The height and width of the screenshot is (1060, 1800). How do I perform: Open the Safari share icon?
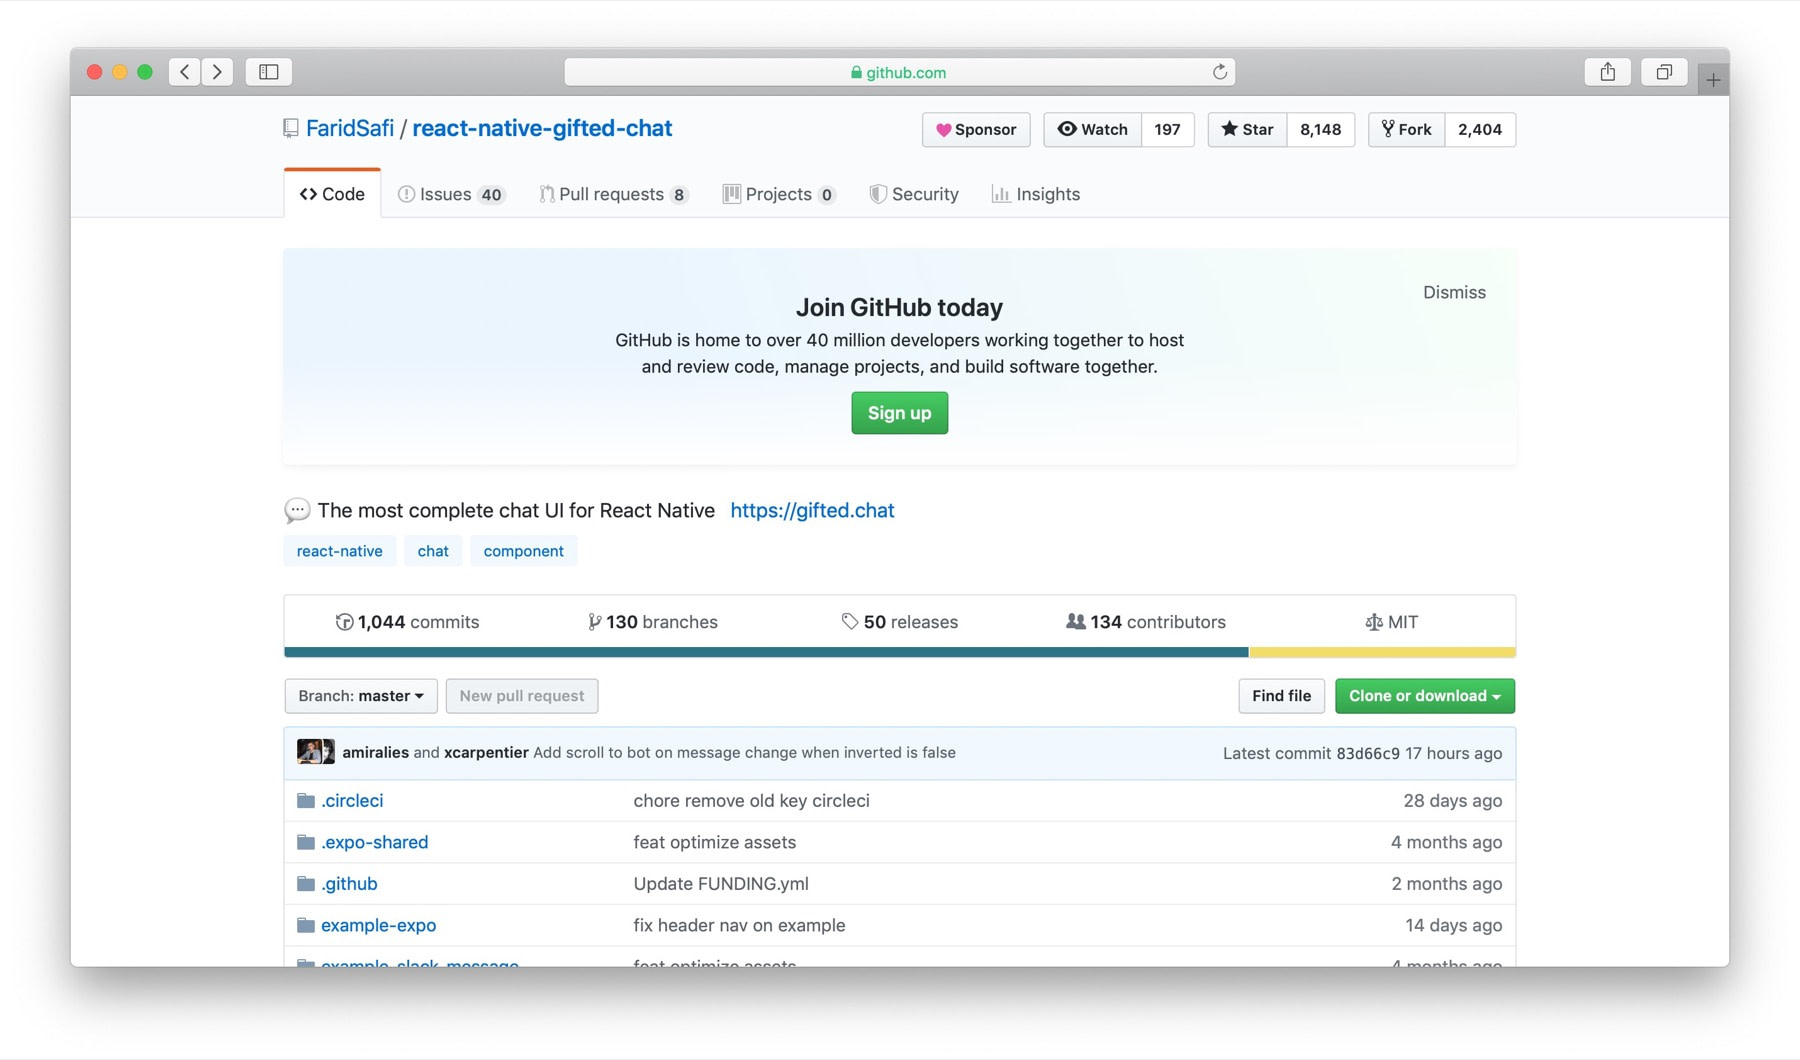click(1607, 72)
